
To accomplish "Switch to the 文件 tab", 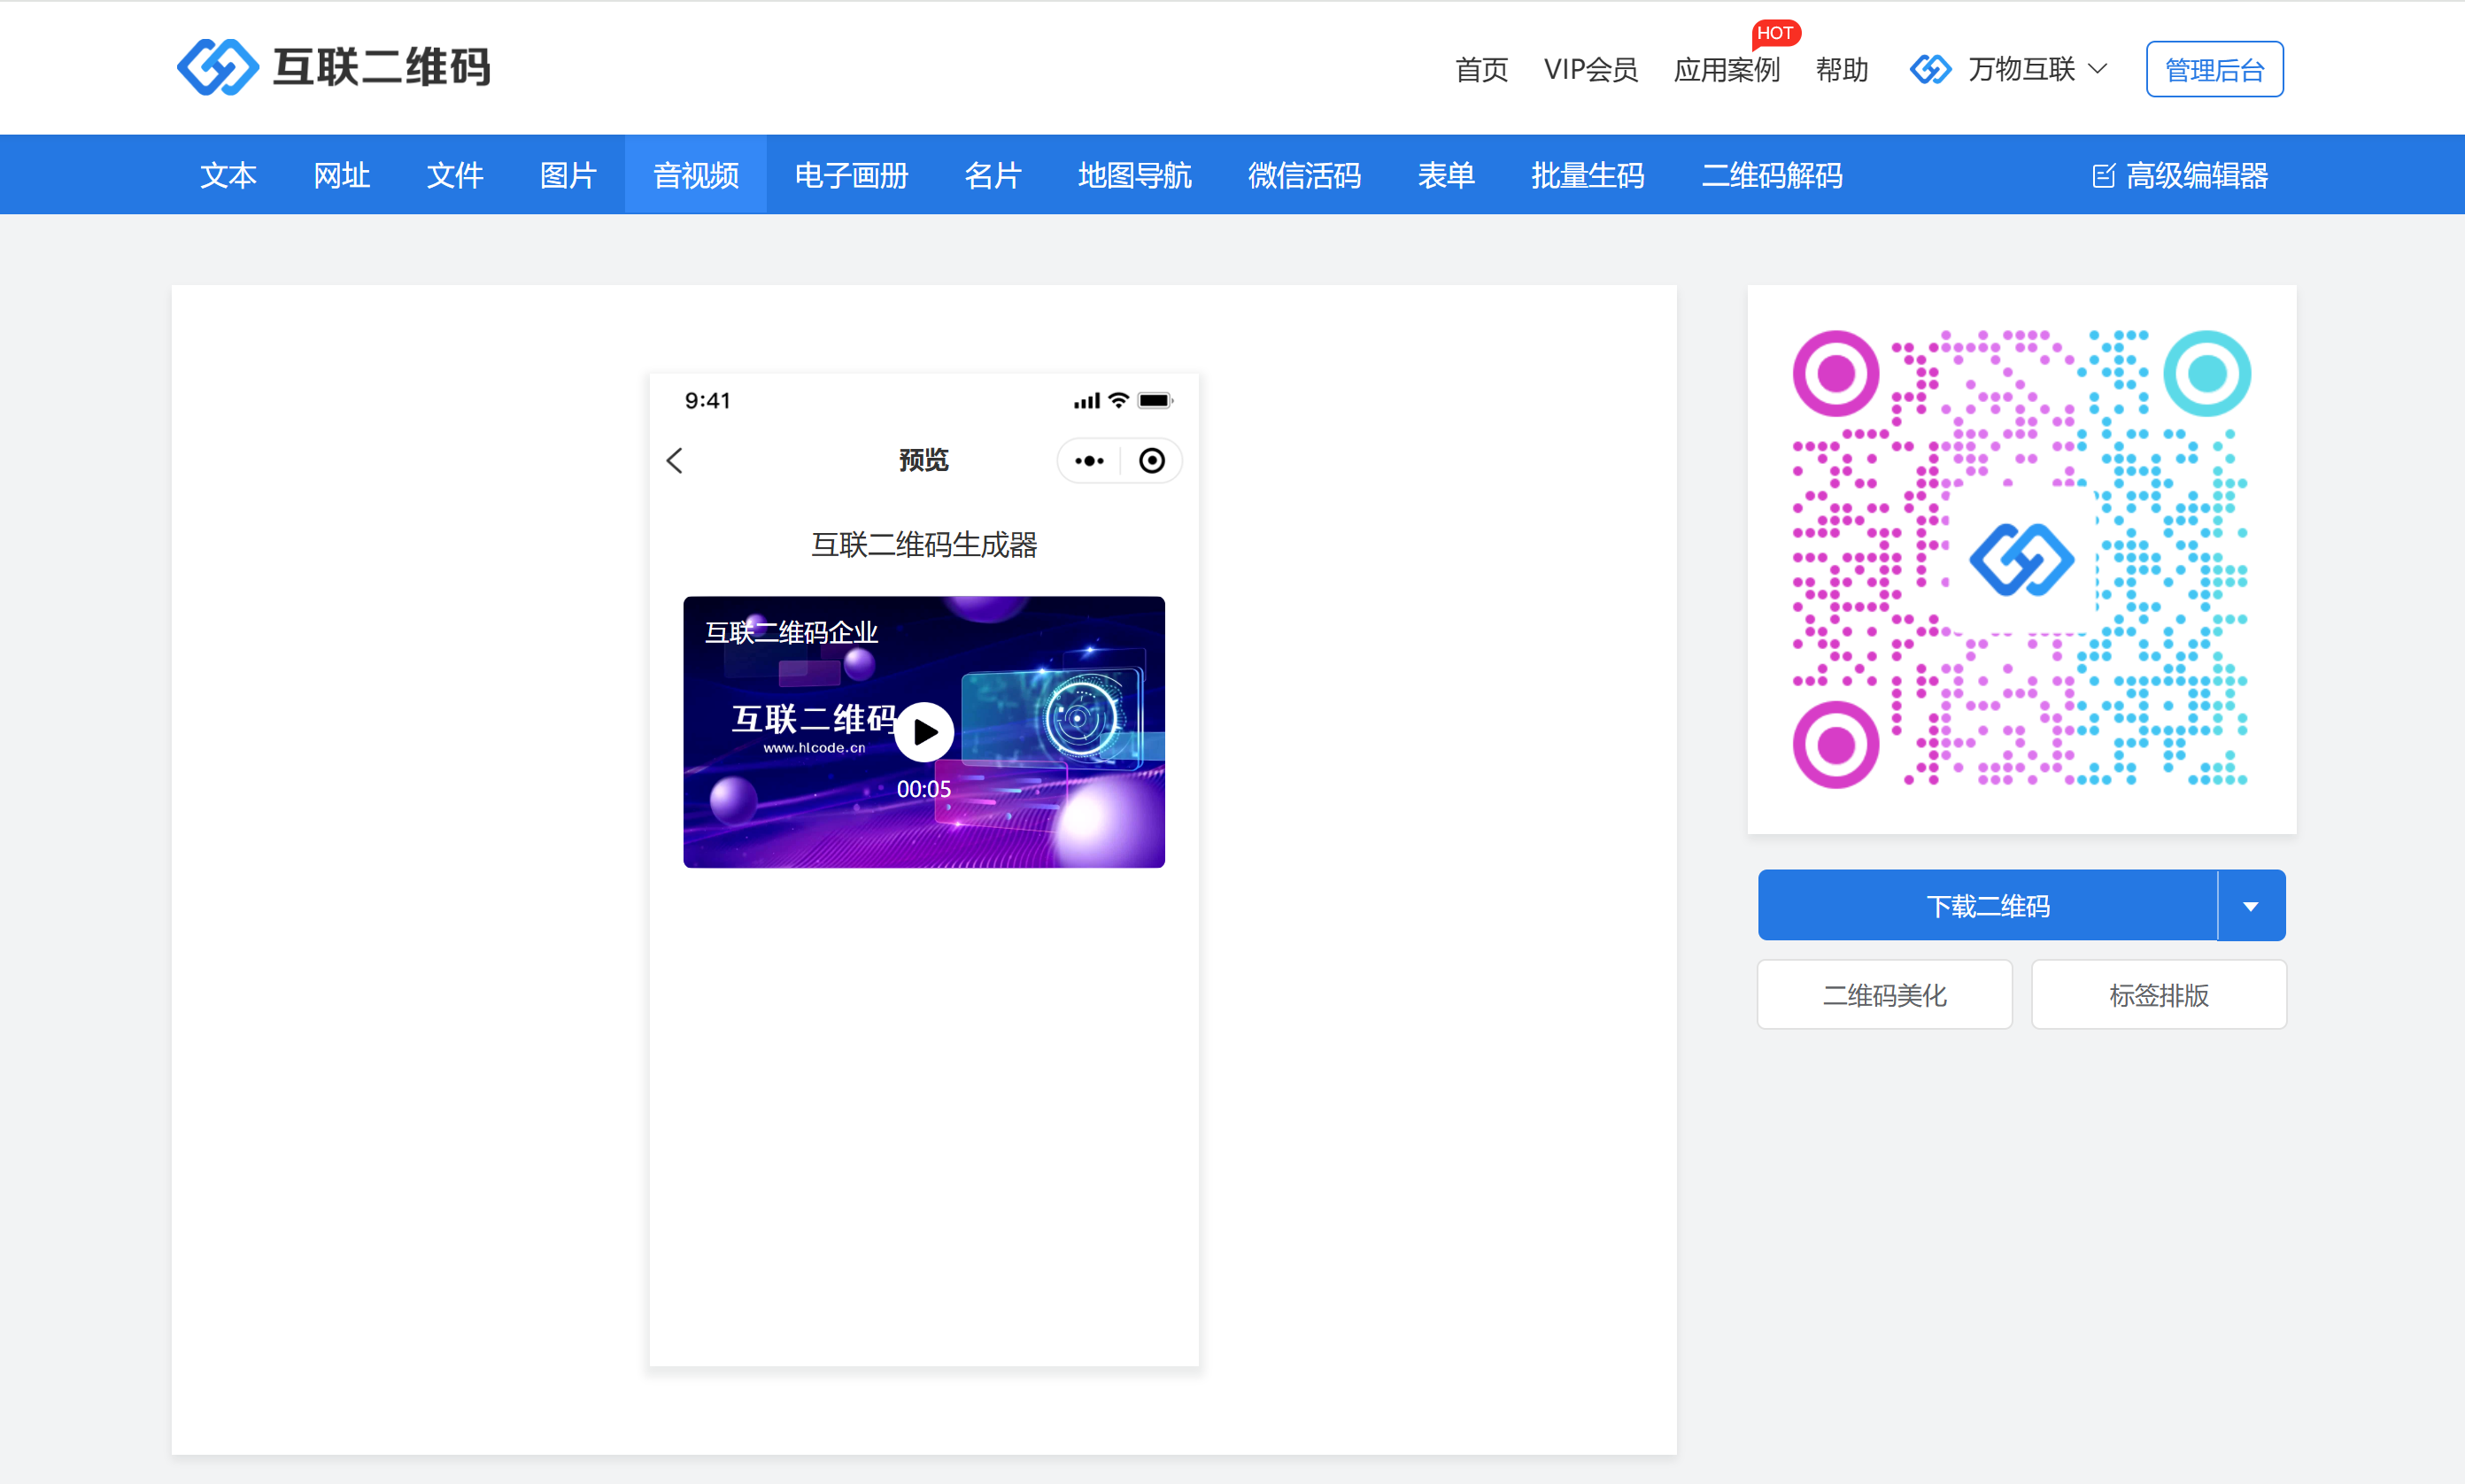I will (x=455, y=175).
